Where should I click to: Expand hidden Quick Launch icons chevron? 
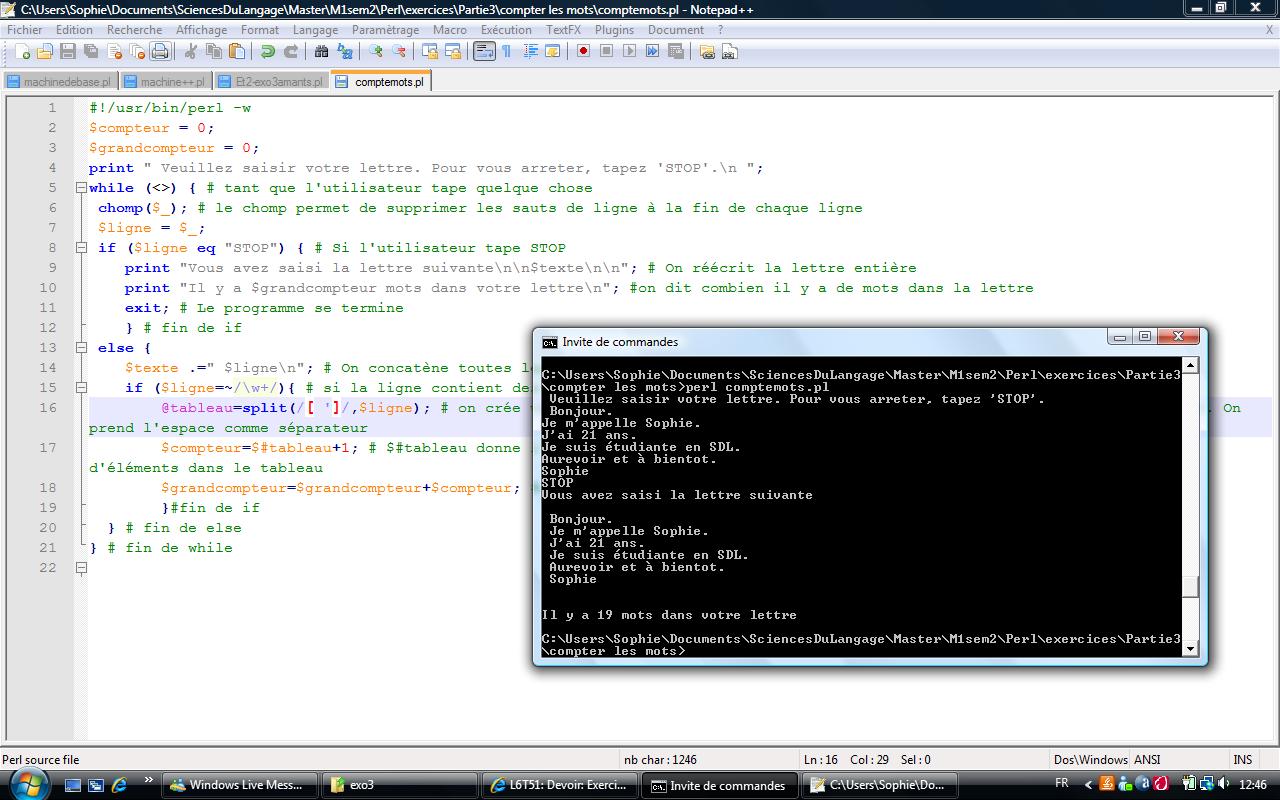point(149,780)
